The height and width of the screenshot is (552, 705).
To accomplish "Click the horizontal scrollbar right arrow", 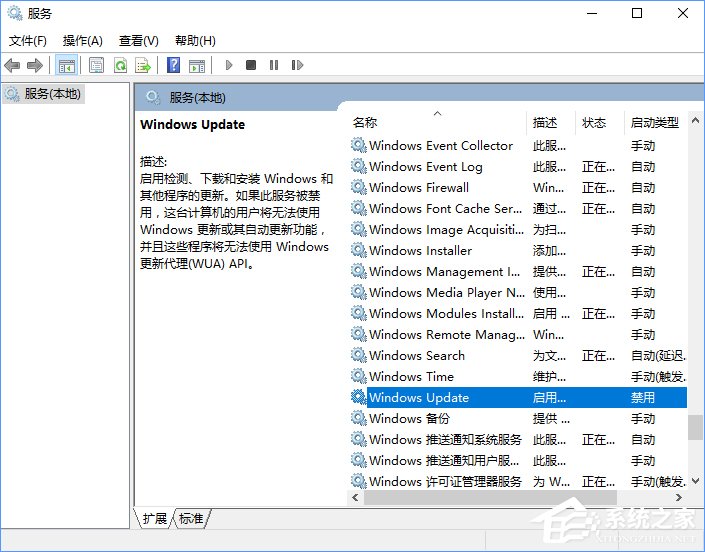I will 679,497.
